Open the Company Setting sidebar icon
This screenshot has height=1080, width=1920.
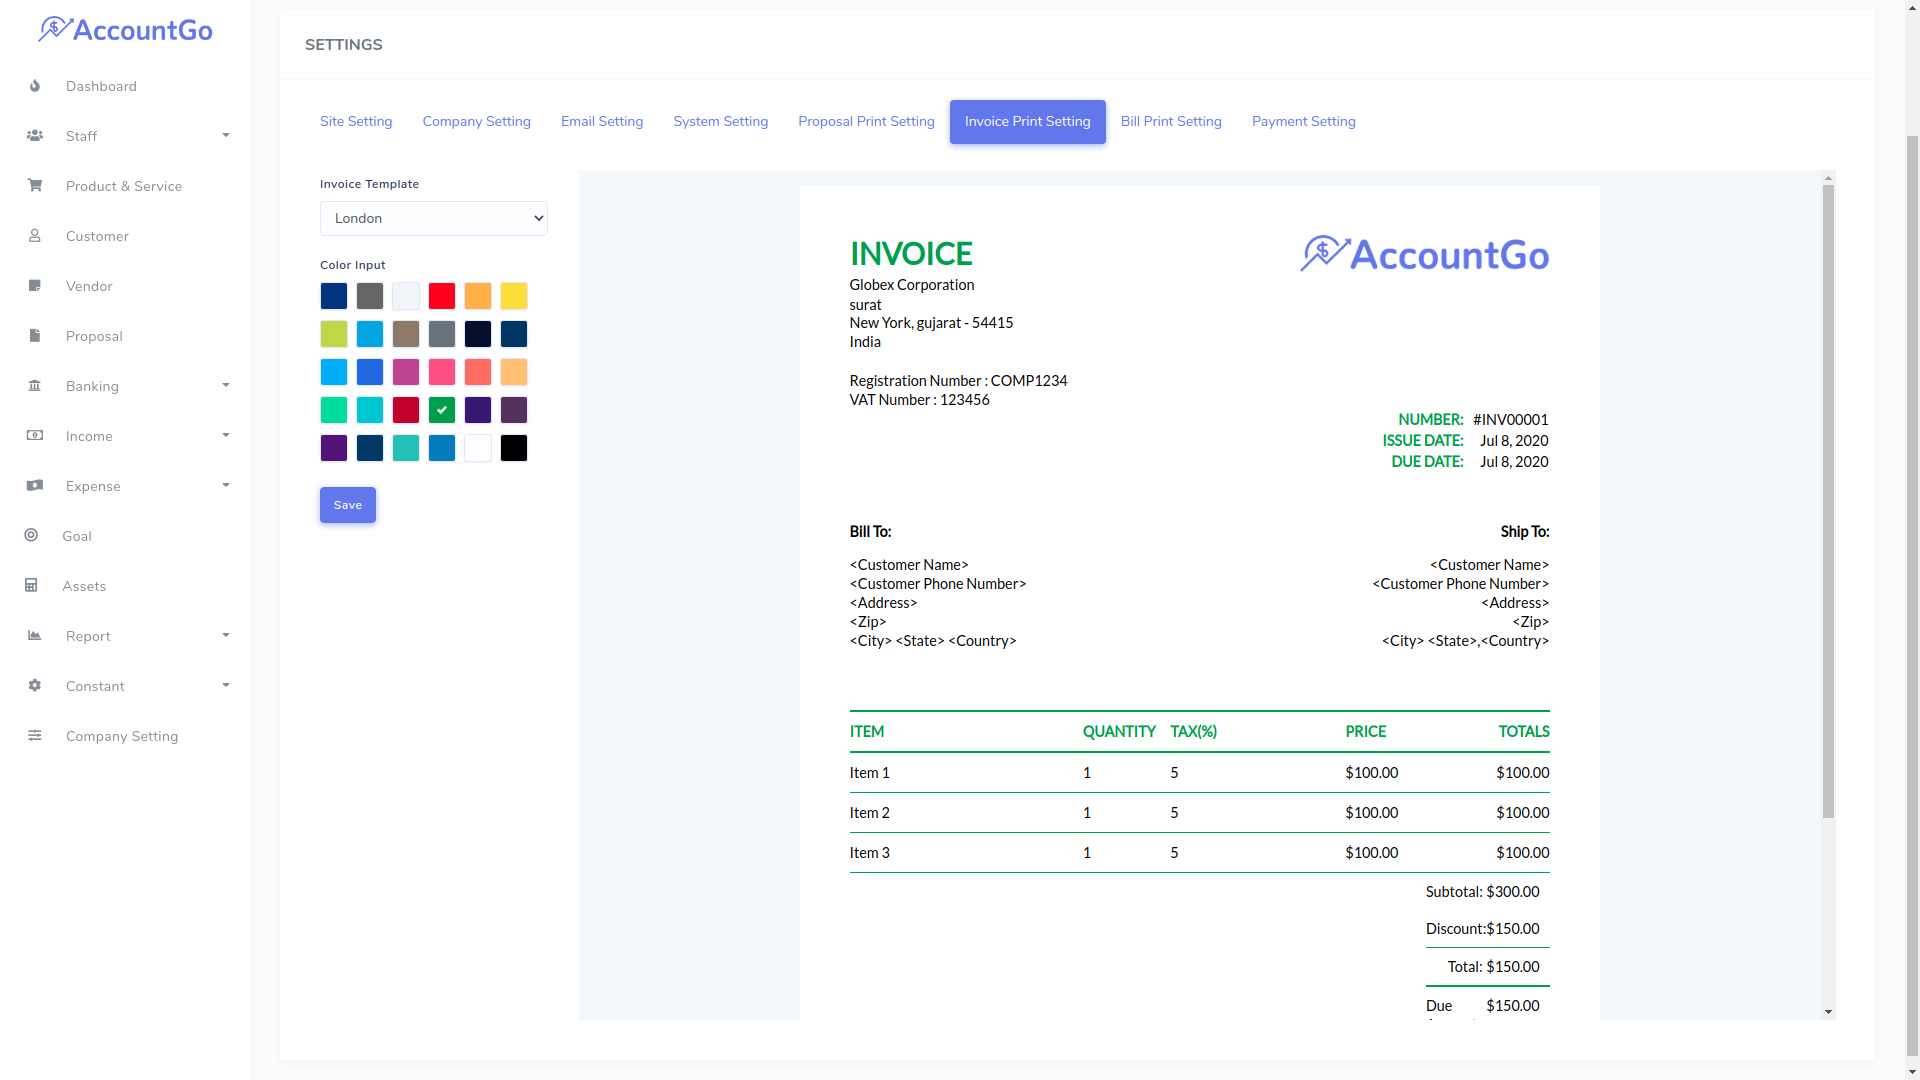coord(35,736)
